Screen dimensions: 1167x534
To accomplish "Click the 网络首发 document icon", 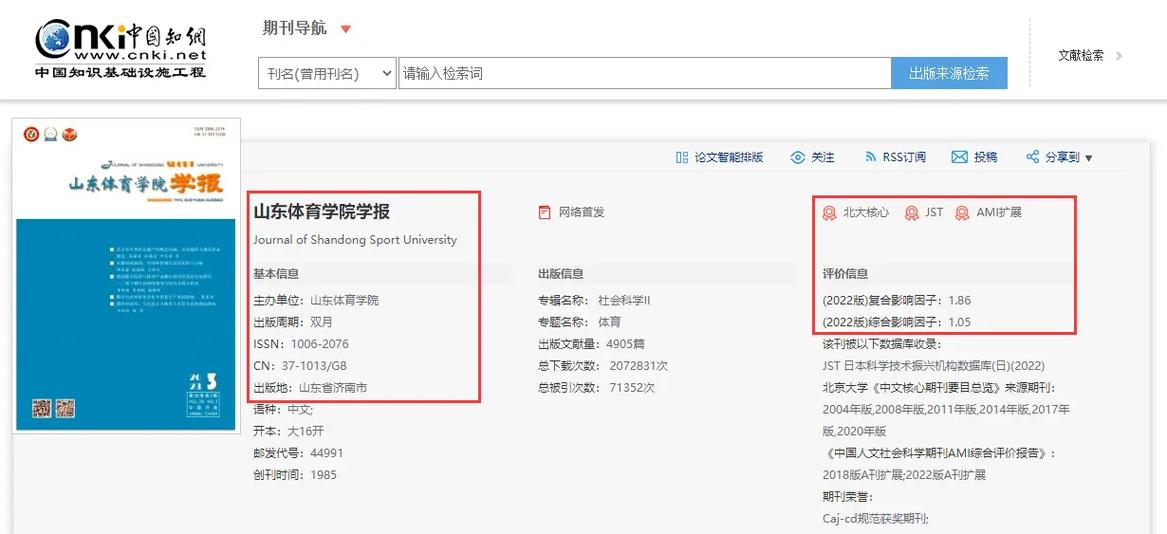I will (545, 212).
